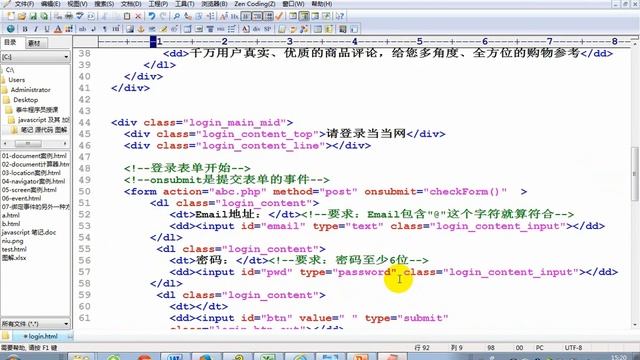640x360 pixels.
Task: Apply Italic tag icon
Action: (36, 29)
